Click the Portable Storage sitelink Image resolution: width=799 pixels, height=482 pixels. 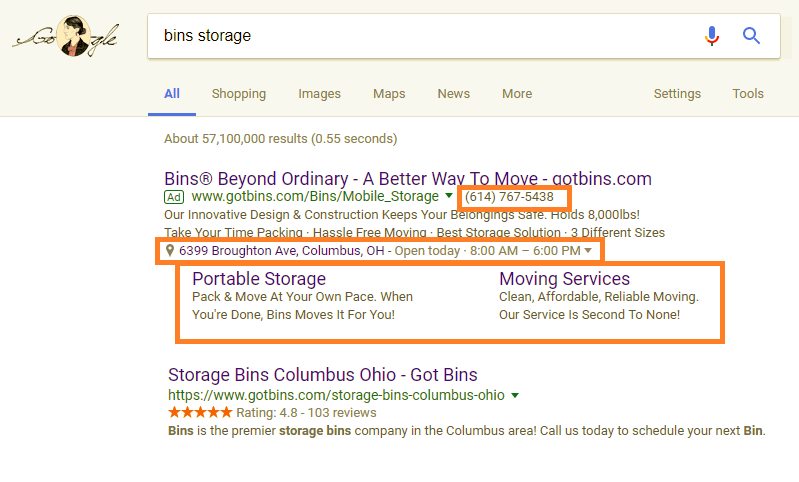coord(259,279)
